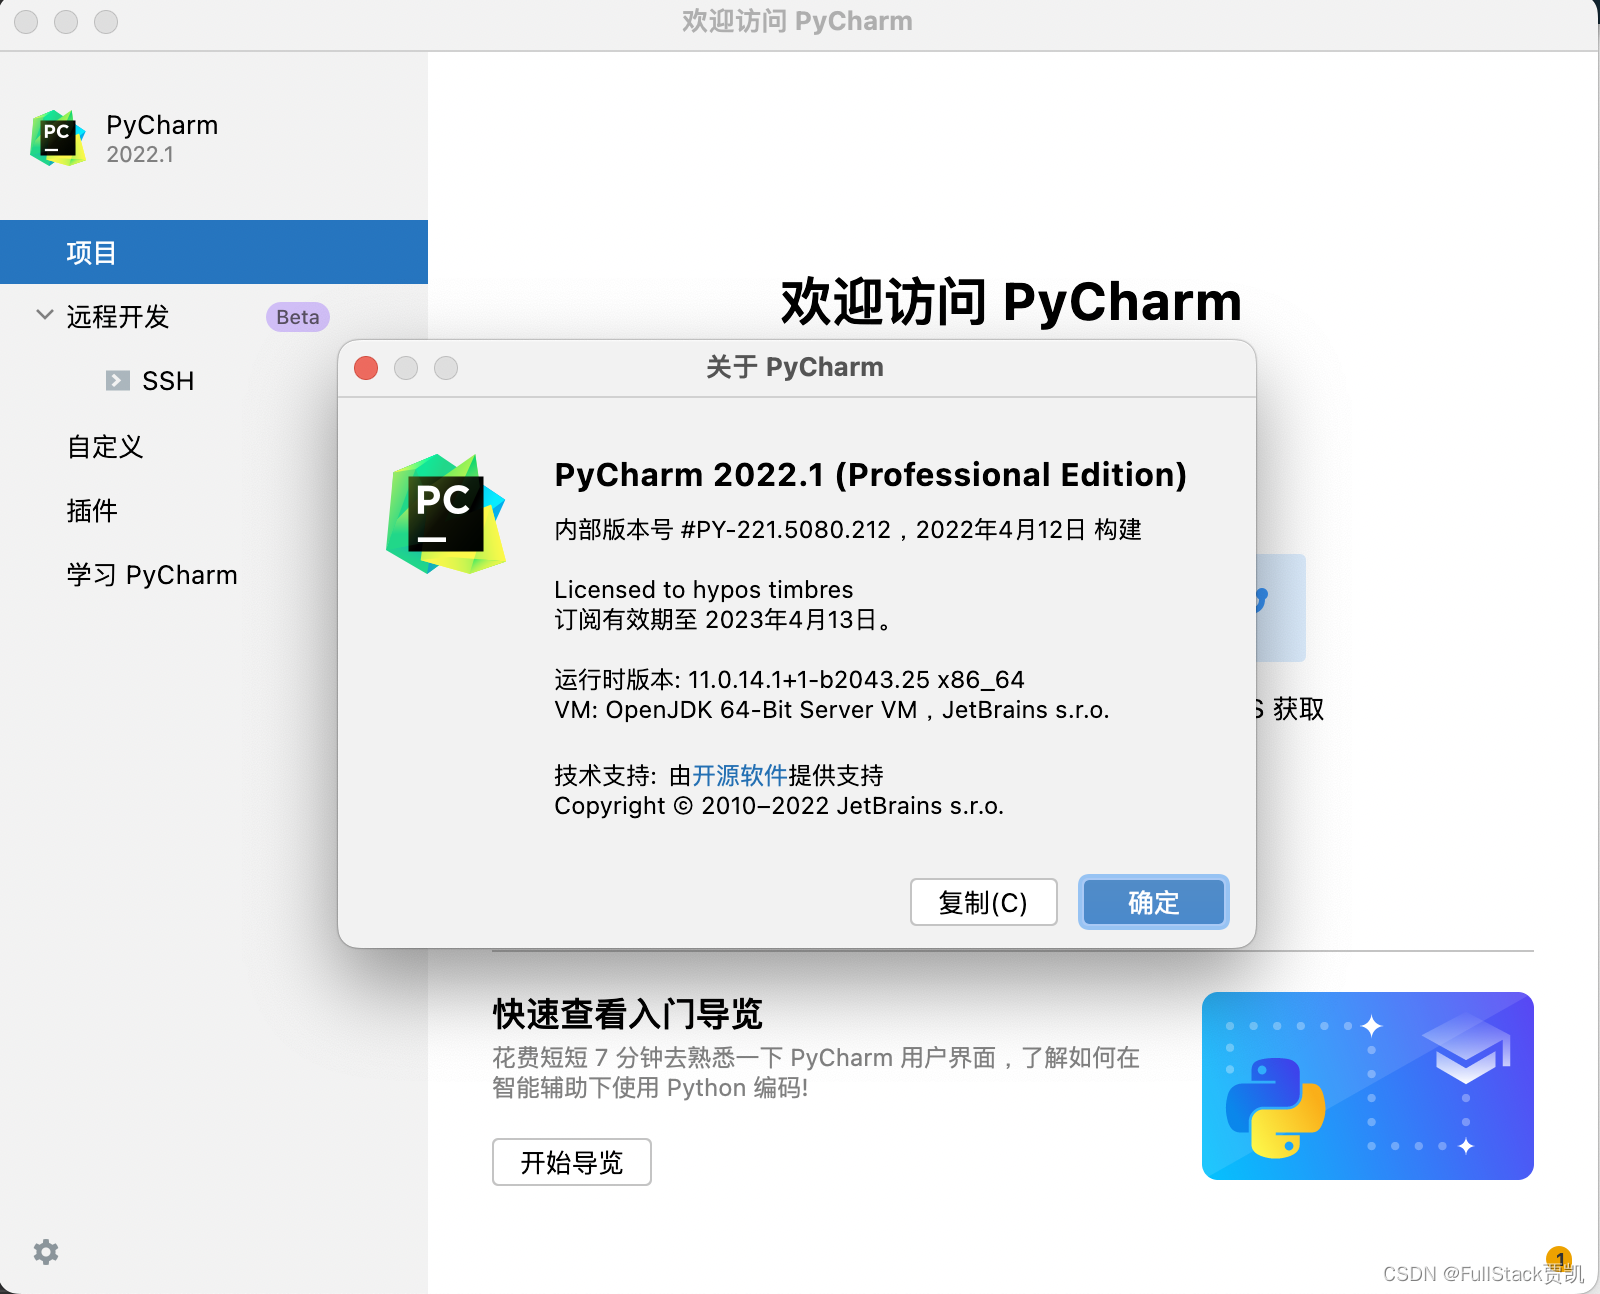Open the 插件 sidebar tab
This screenshot has height=1294, width=1600.
tap(92, 510)
